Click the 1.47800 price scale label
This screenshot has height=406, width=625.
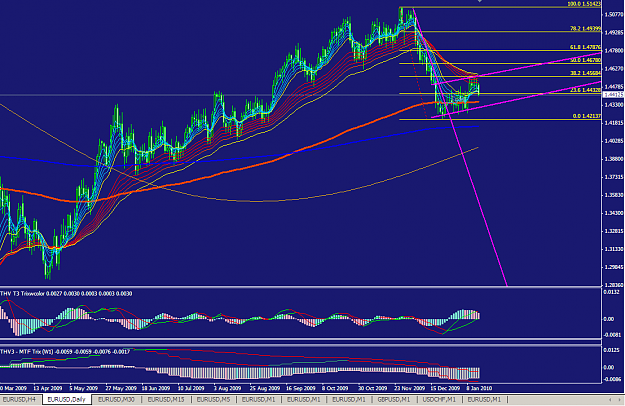(614, 51)
